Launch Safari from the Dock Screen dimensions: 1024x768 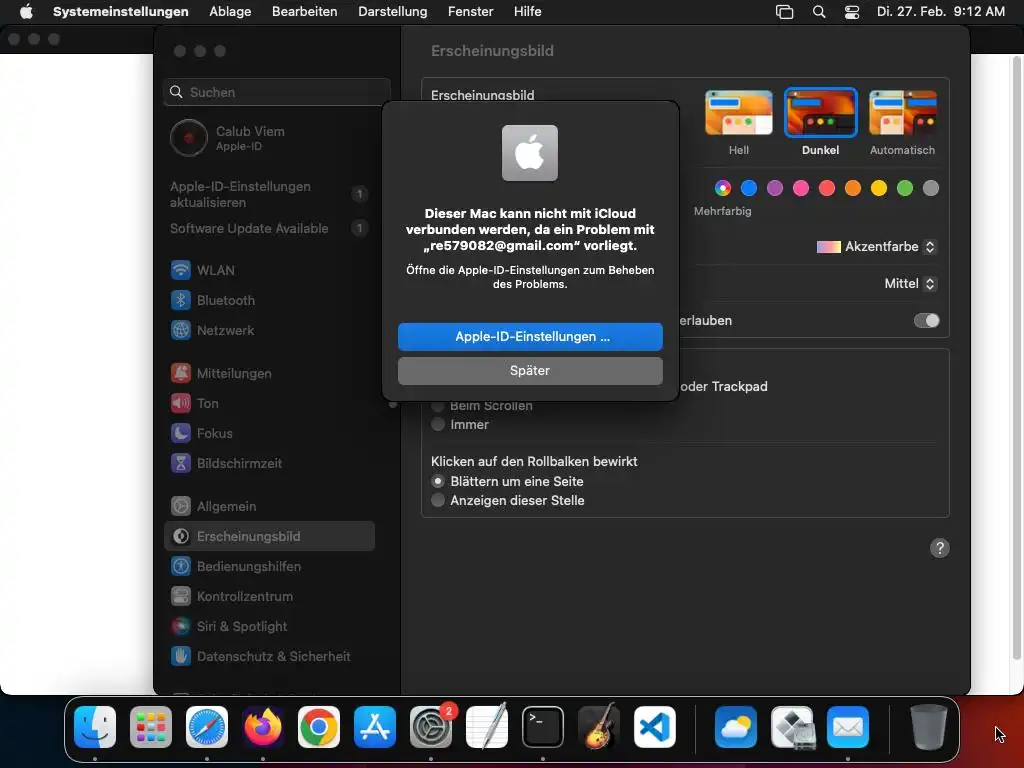[x=207, y=727]
